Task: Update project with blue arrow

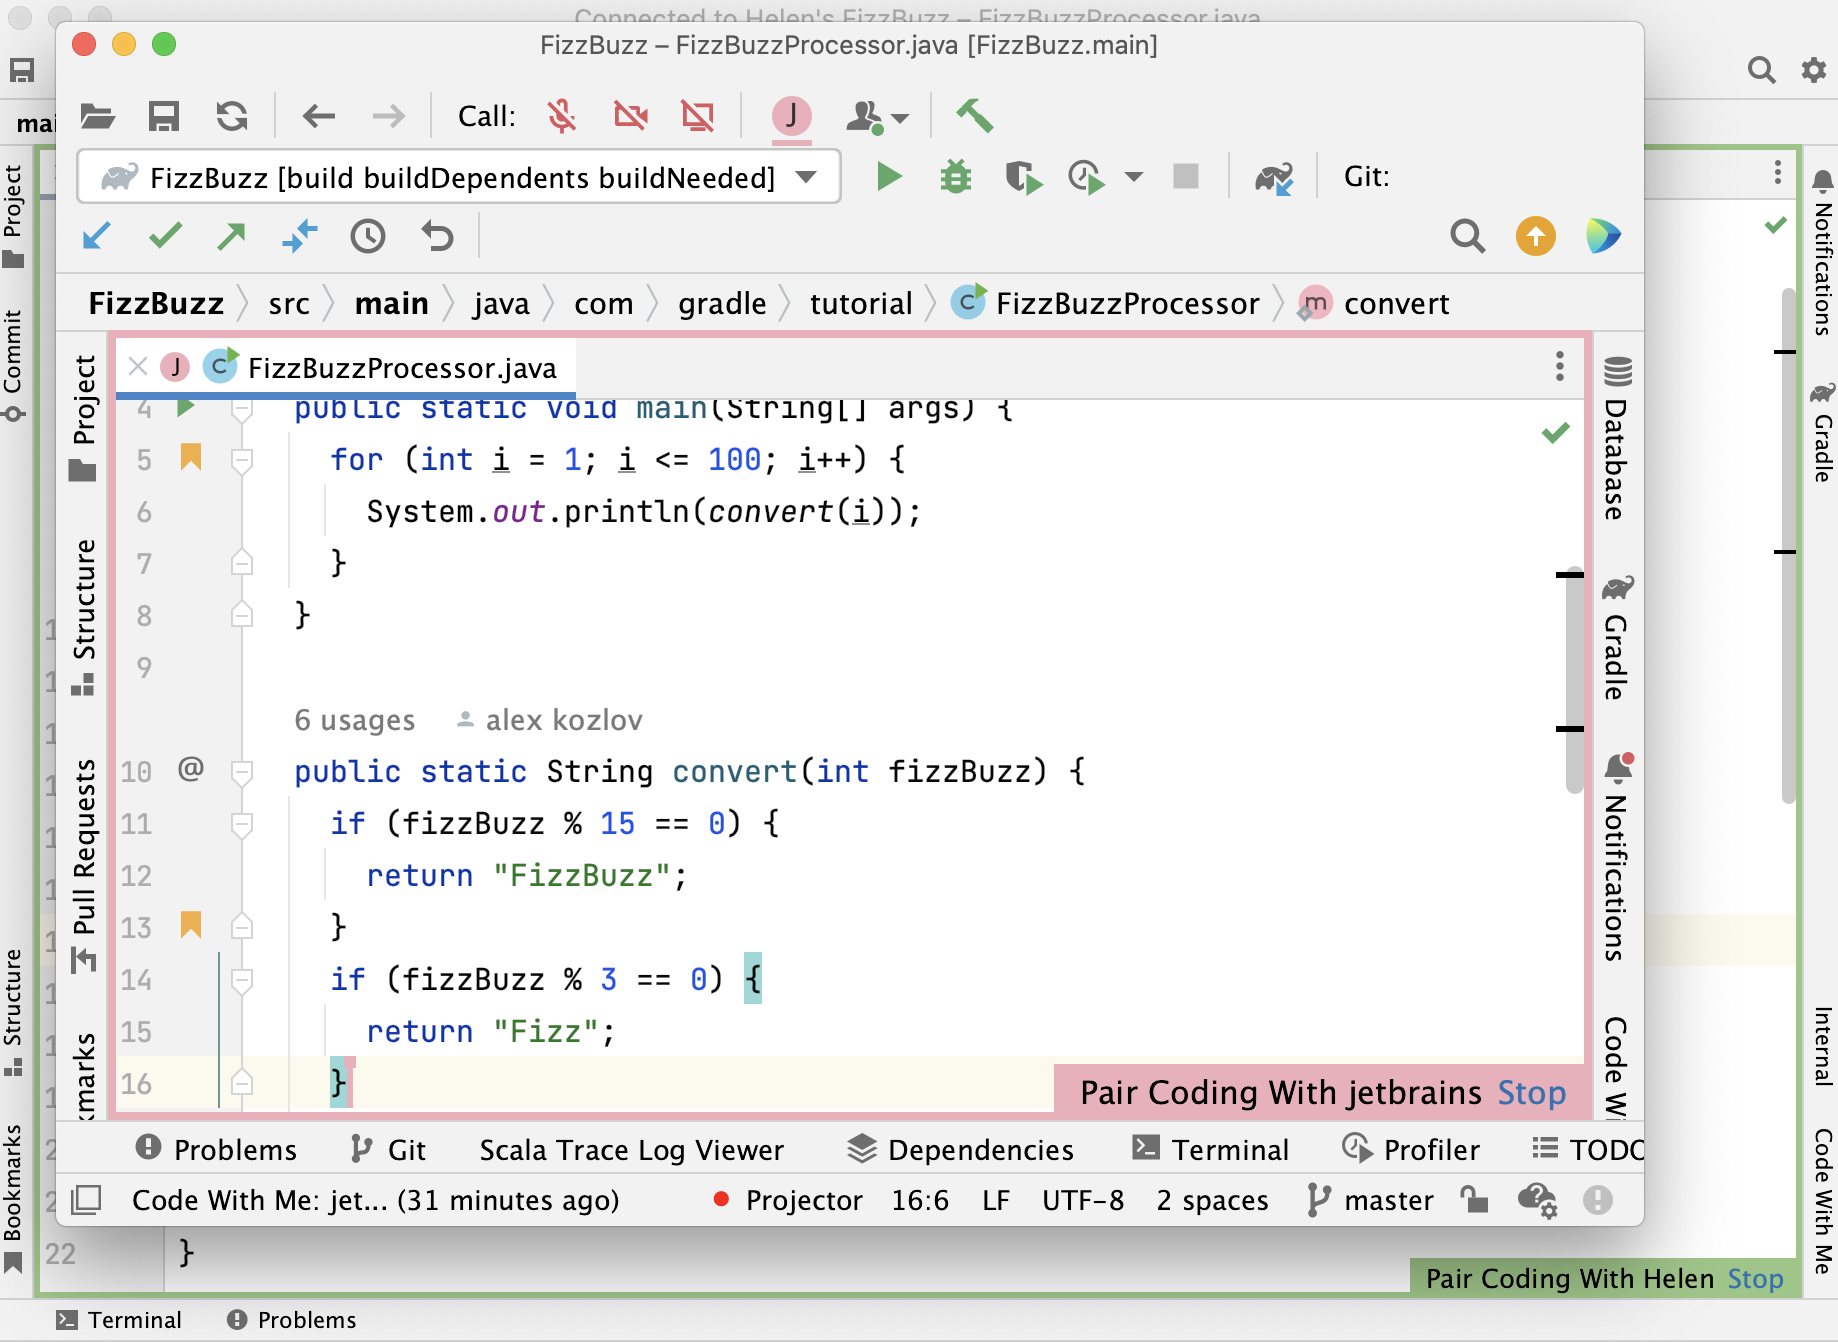Action: pyautogui.click(x=96, y=236)
